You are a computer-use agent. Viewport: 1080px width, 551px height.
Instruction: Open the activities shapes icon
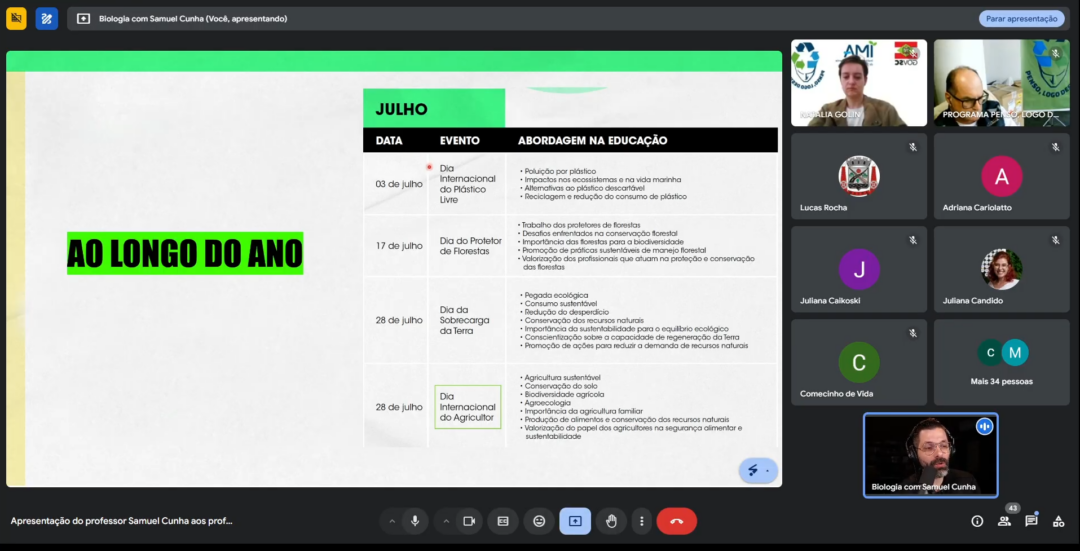(1059, 521)
